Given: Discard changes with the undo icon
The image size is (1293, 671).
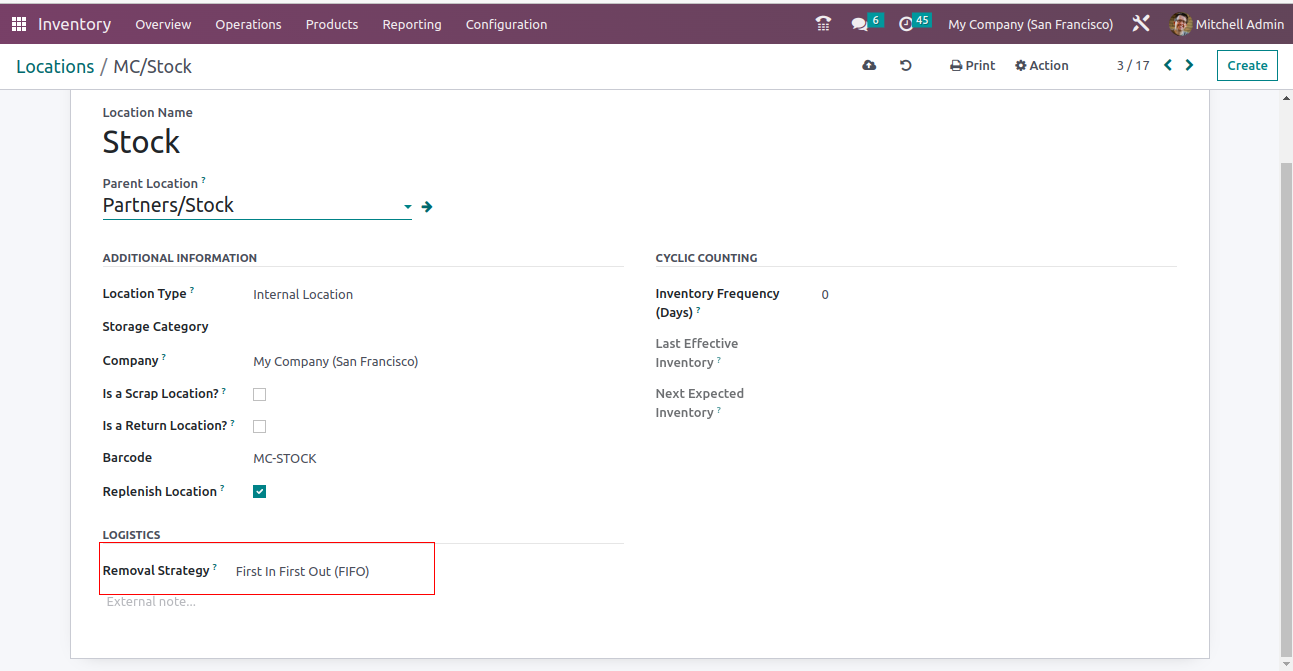Looking at the screenshot, I should [906, 66].
